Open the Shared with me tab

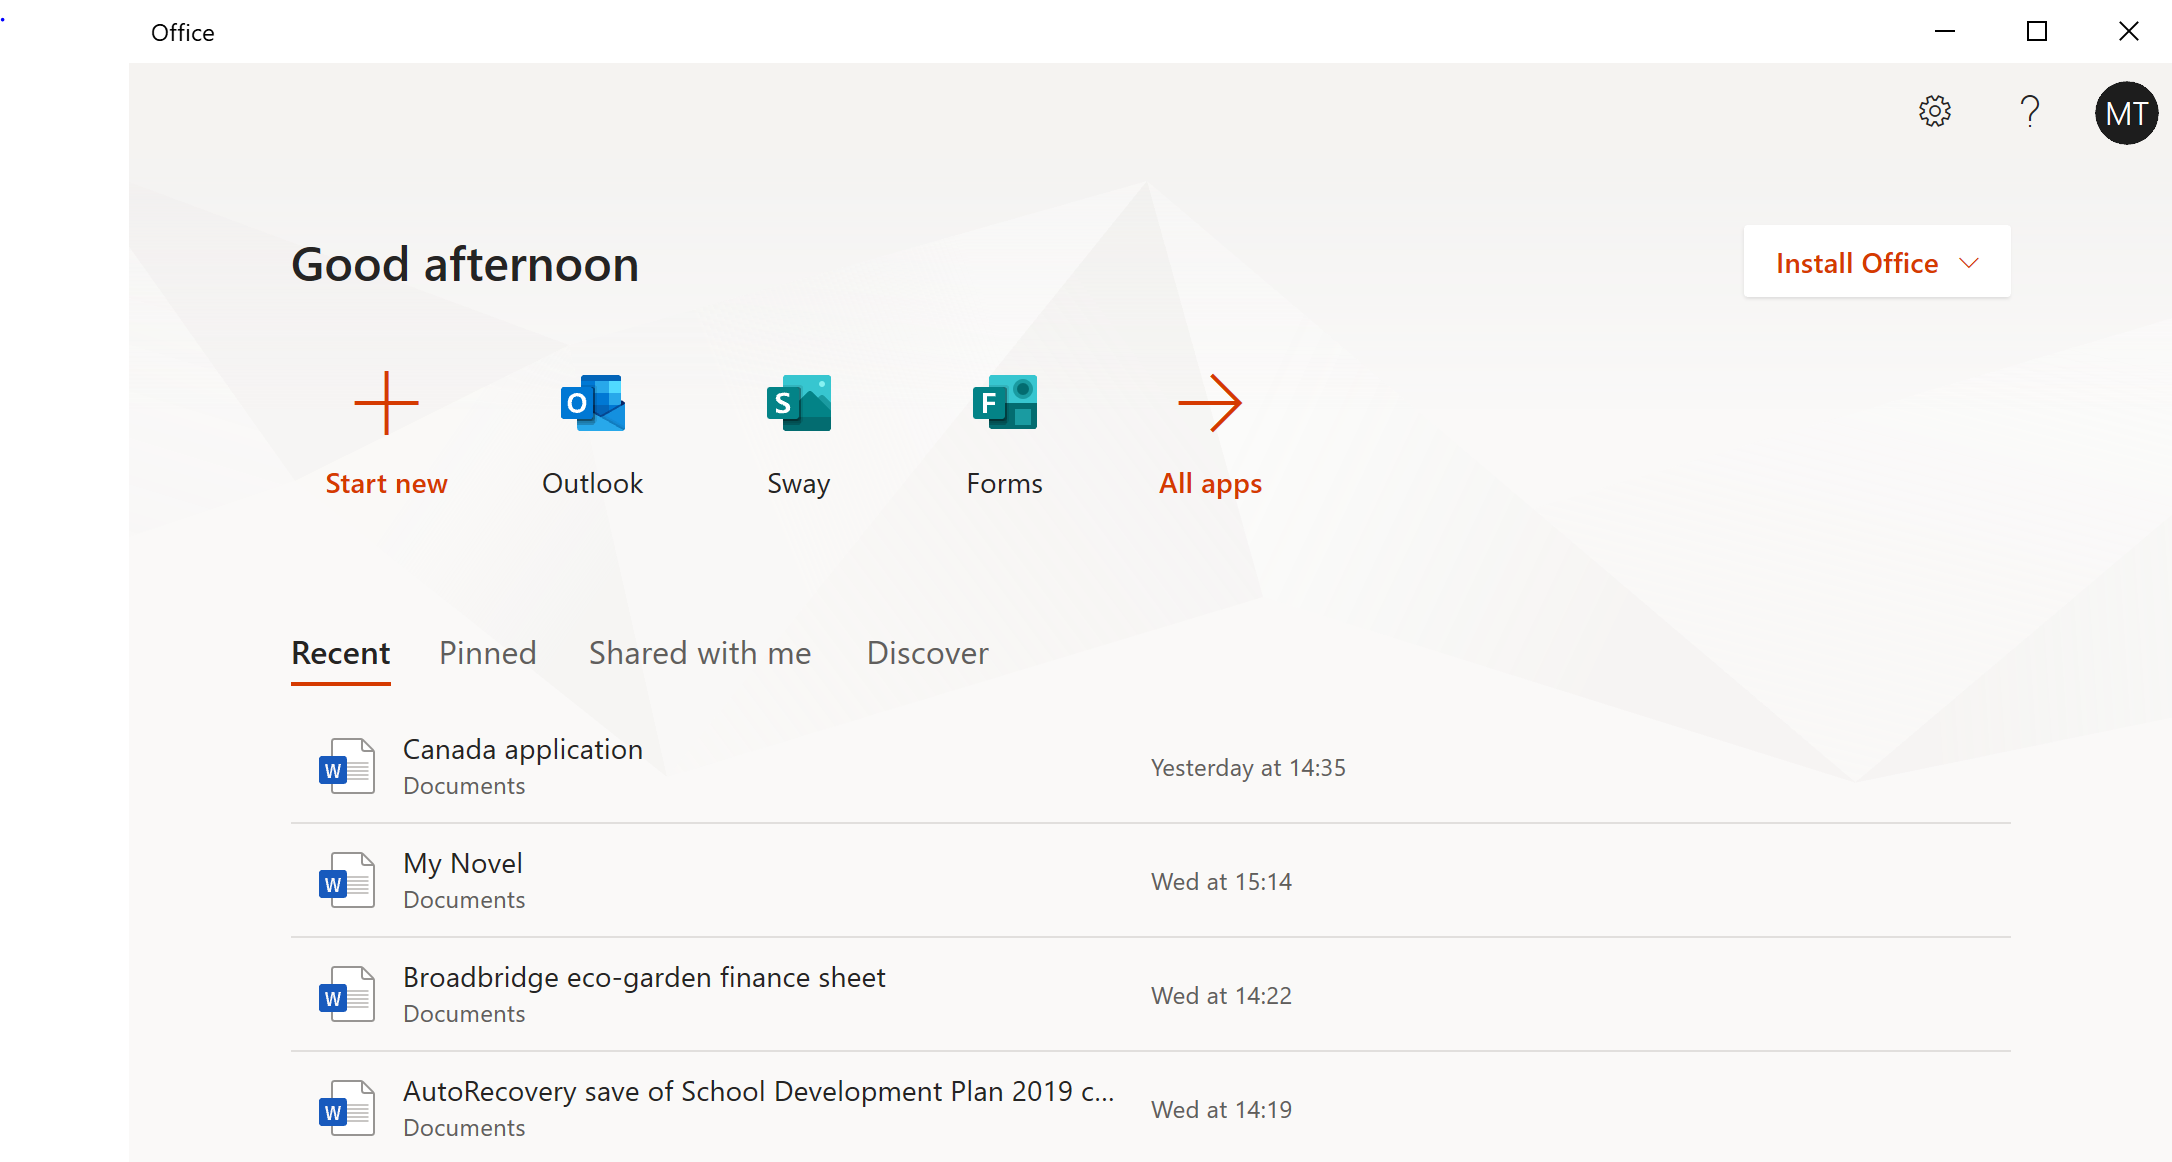tap(700, 653)
